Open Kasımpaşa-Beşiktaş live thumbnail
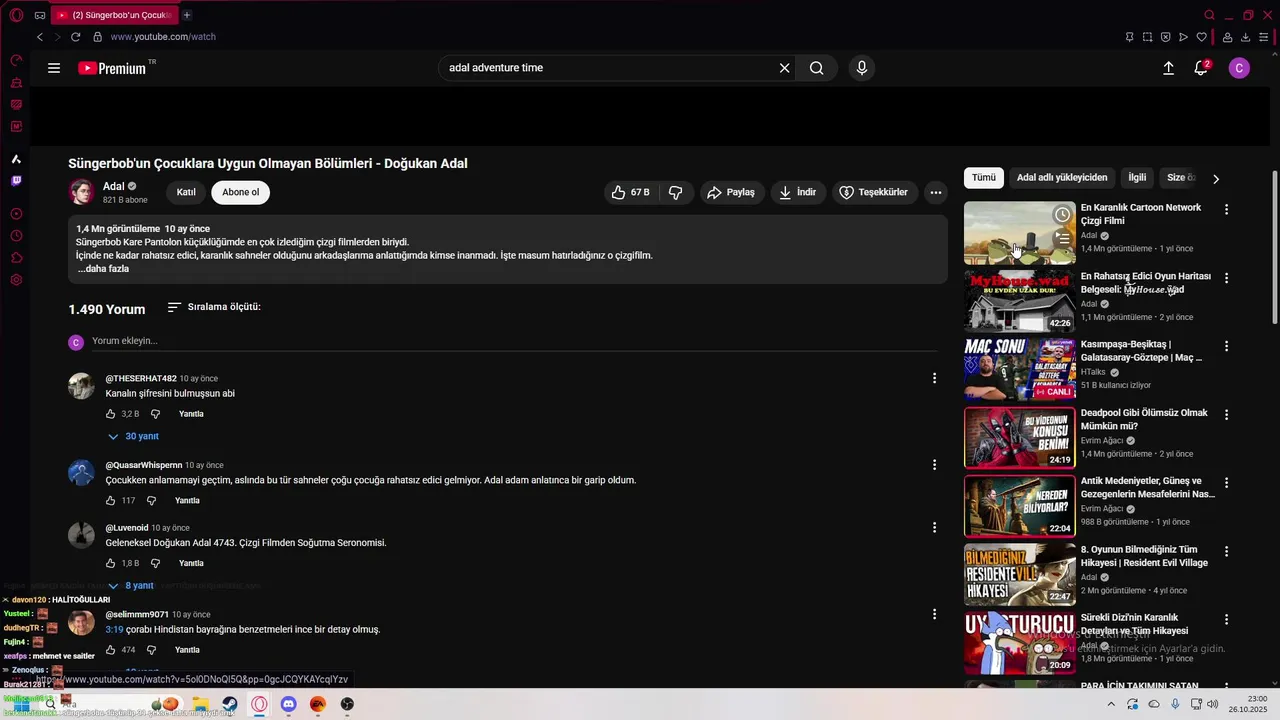This screenshot has height=720, width=1280. coord(1019,369)
